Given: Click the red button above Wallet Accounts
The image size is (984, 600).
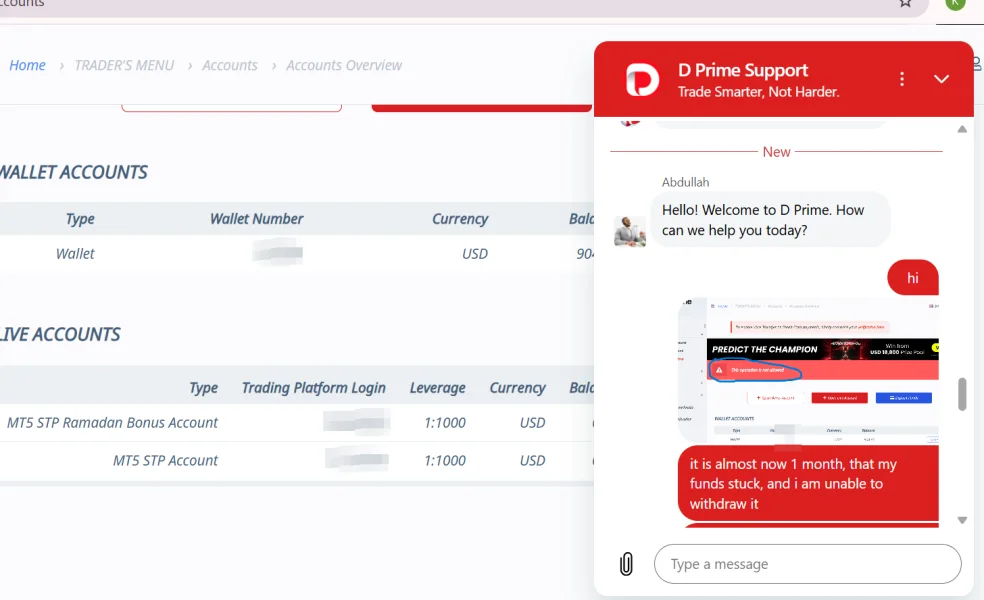Looking at the screenshot, I should click(481, 108).
